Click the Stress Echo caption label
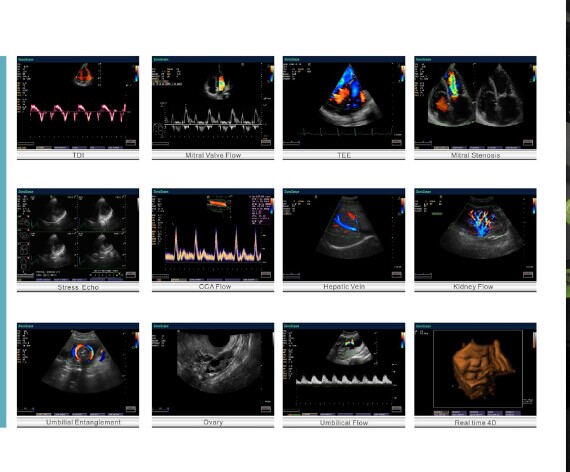Image resolution: width=570 pixels, height=472 pixels. (x=78, y=287)
